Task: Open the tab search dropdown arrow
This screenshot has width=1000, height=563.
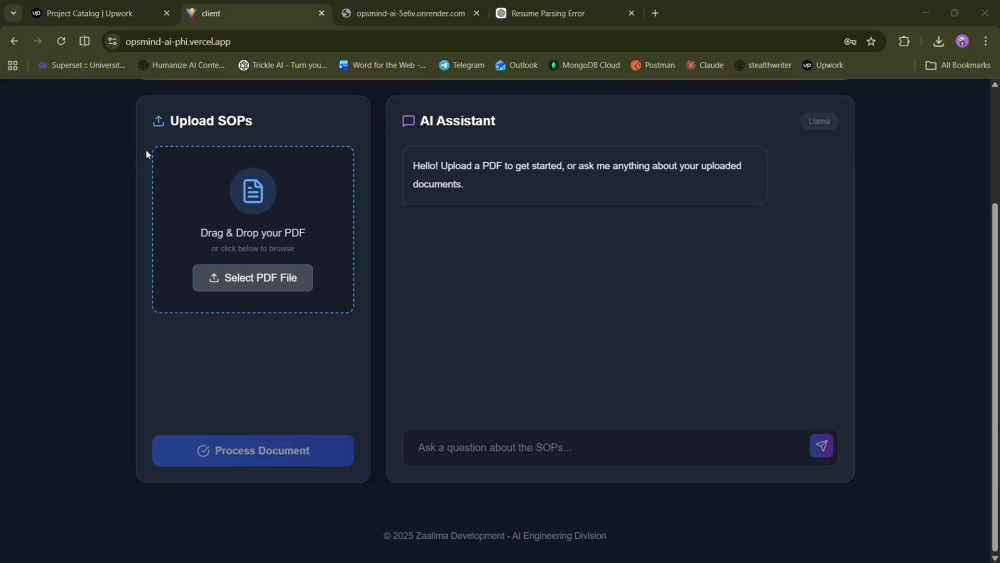Action: [13, 13]
